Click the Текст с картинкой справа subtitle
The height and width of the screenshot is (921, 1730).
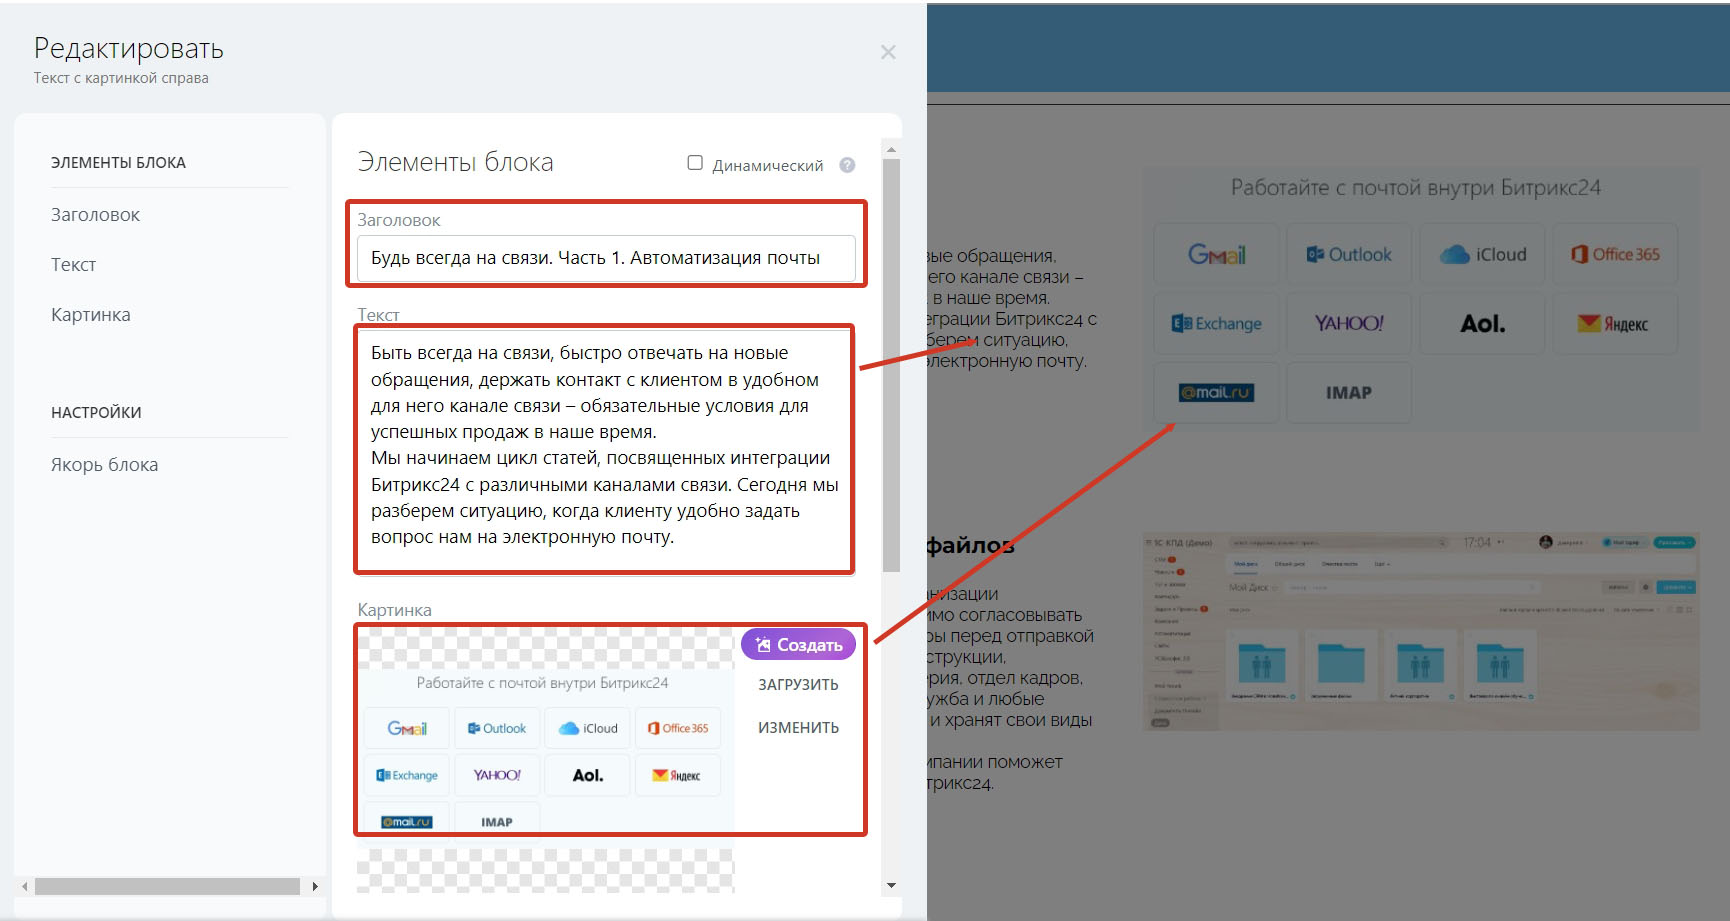coord(121,78)
